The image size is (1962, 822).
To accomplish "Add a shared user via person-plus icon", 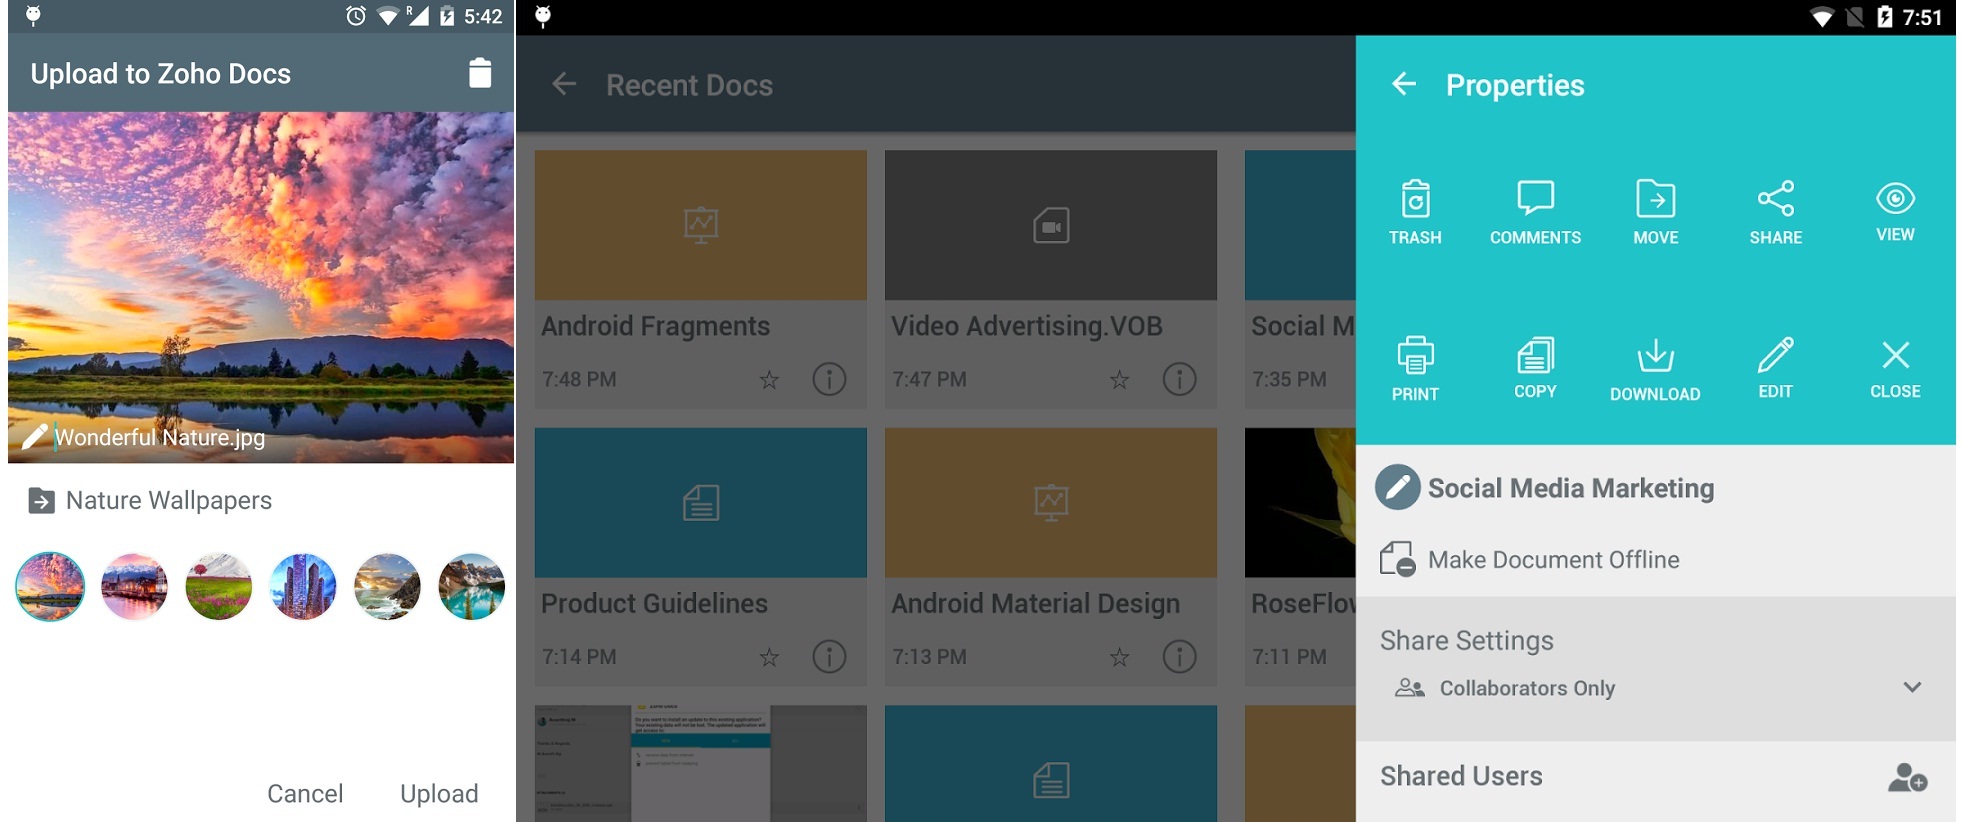I will point(1907,777).
